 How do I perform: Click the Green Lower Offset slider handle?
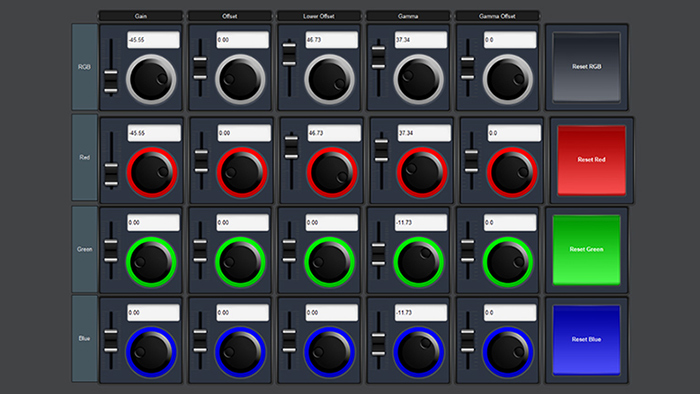[289, 251]
